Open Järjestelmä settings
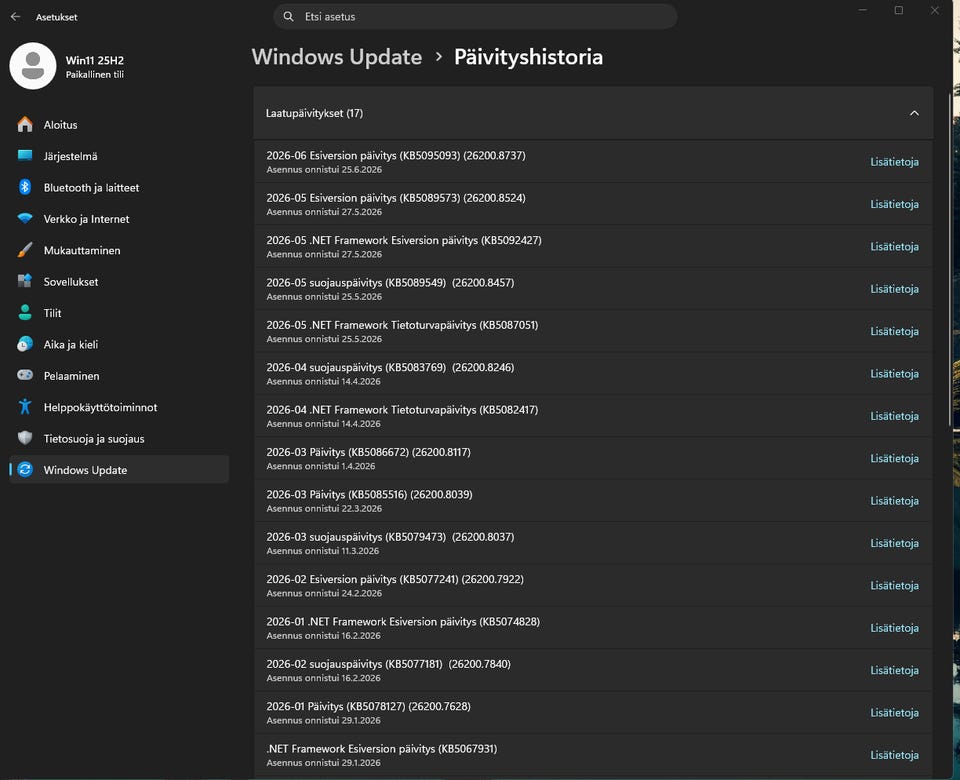Screen dimensions: 960x780 coord(119,156)
